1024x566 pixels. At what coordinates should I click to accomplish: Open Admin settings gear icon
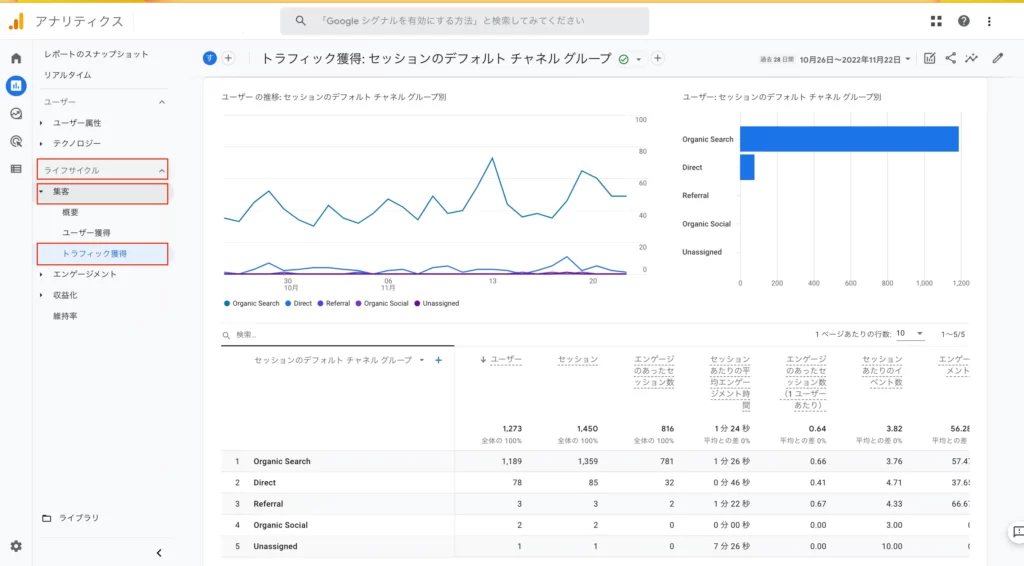pos(16,546)
